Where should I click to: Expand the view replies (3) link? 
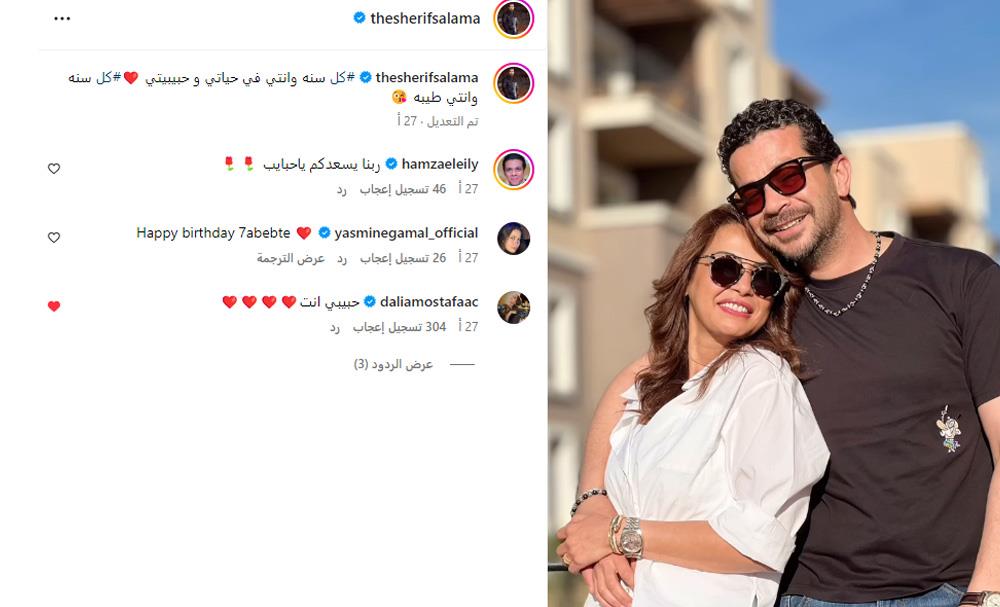click(393, 364)
